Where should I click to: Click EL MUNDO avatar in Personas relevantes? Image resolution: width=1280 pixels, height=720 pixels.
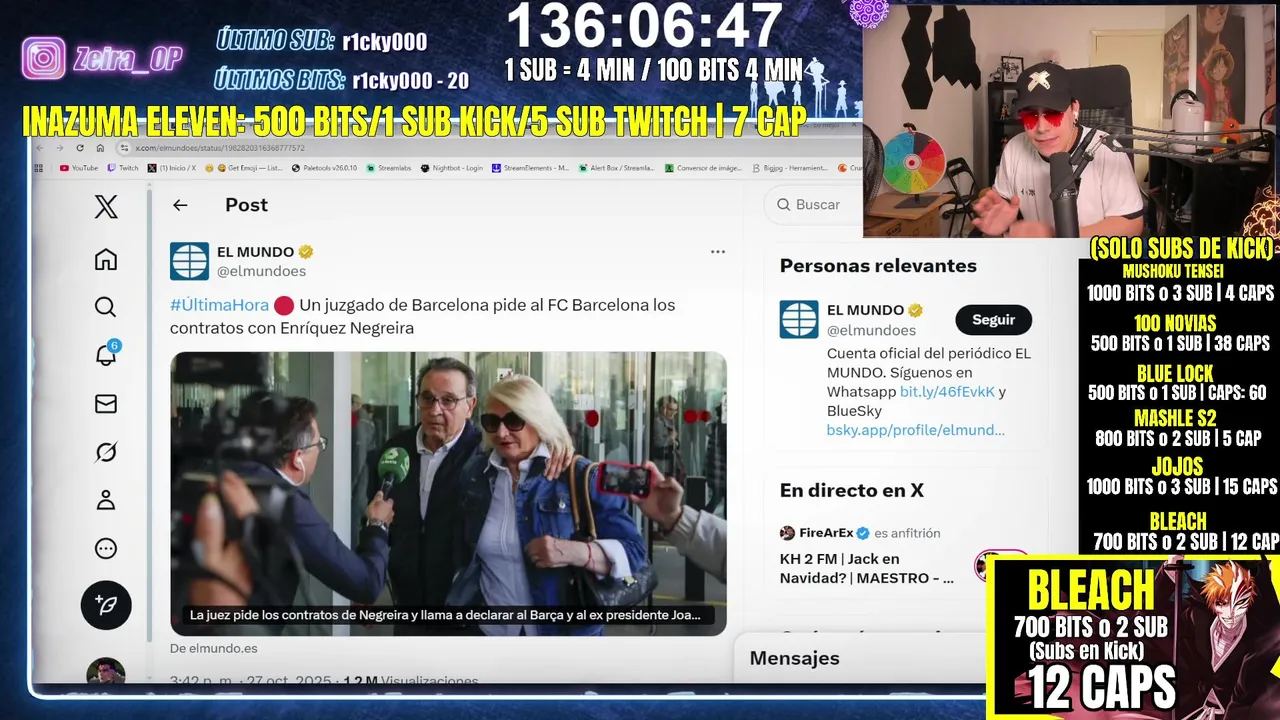799,319
